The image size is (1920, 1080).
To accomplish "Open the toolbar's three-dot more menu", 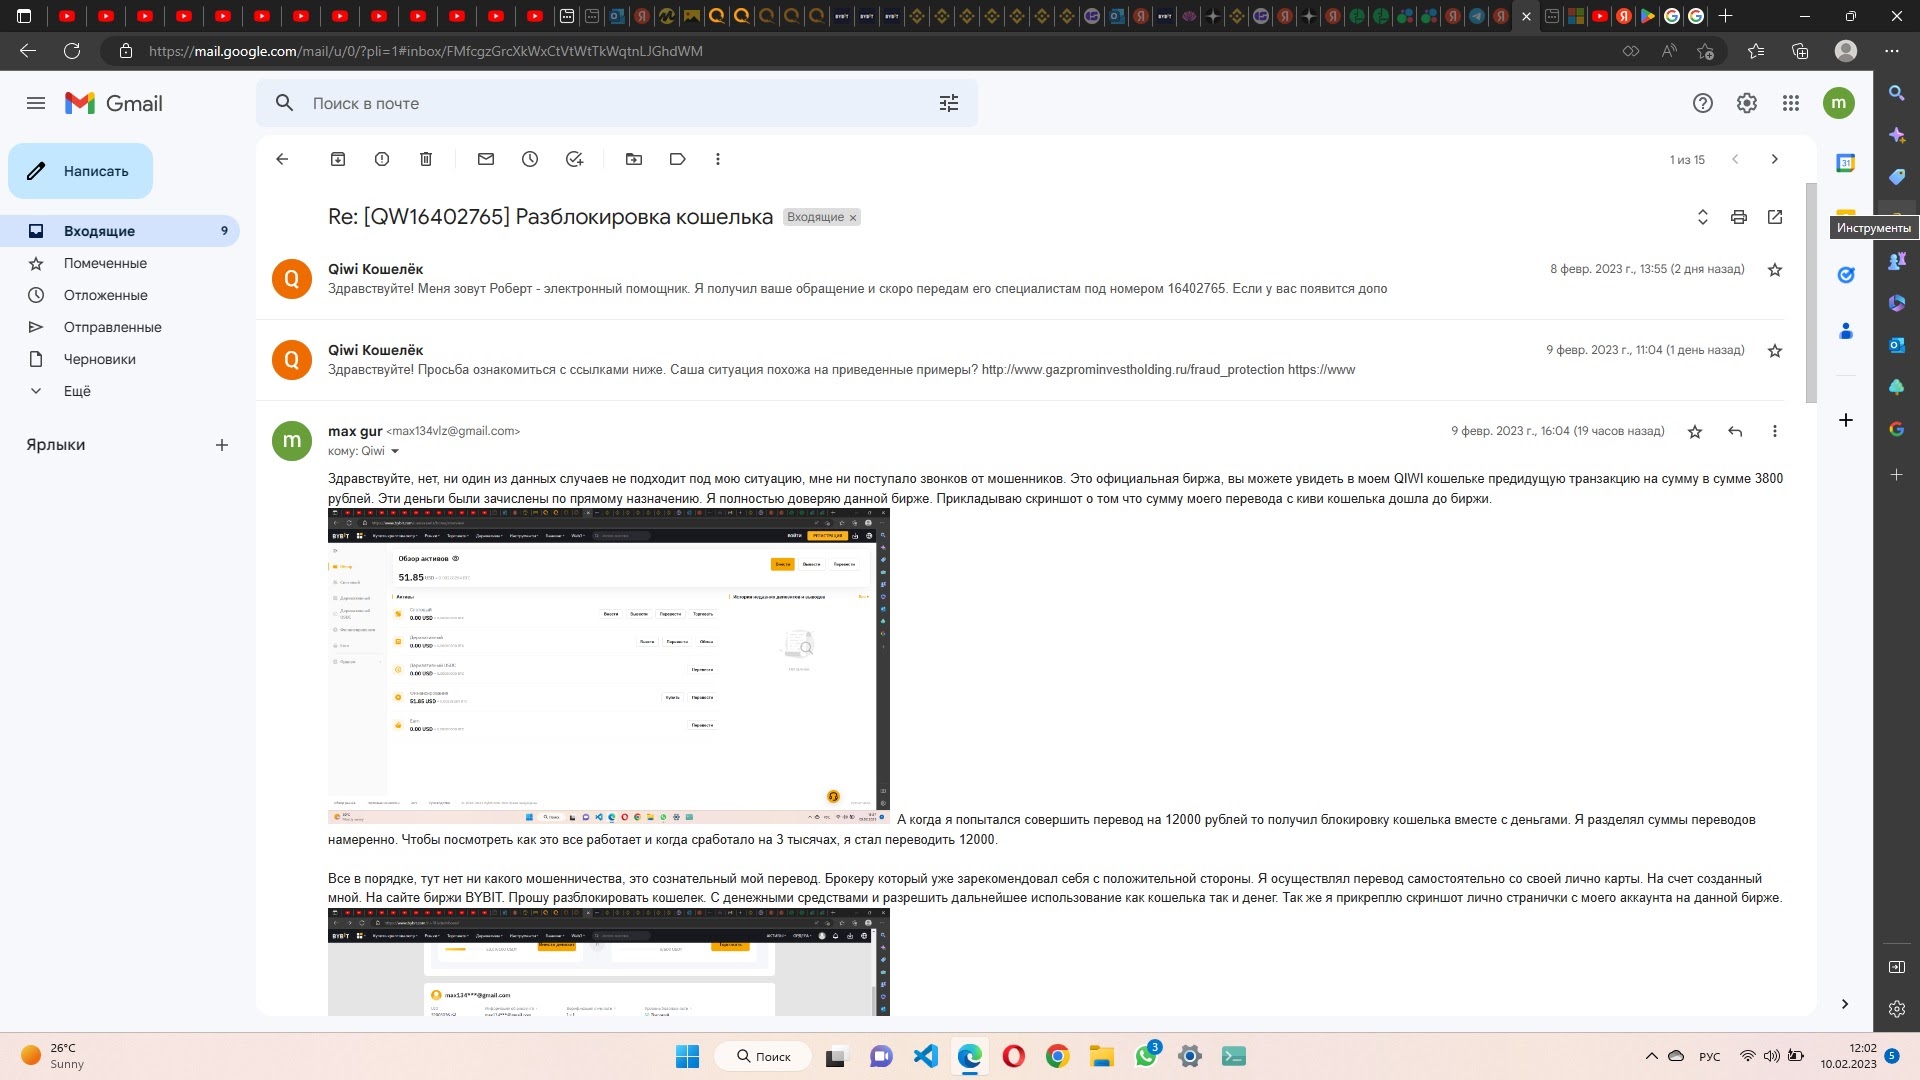I will point(718,159).
